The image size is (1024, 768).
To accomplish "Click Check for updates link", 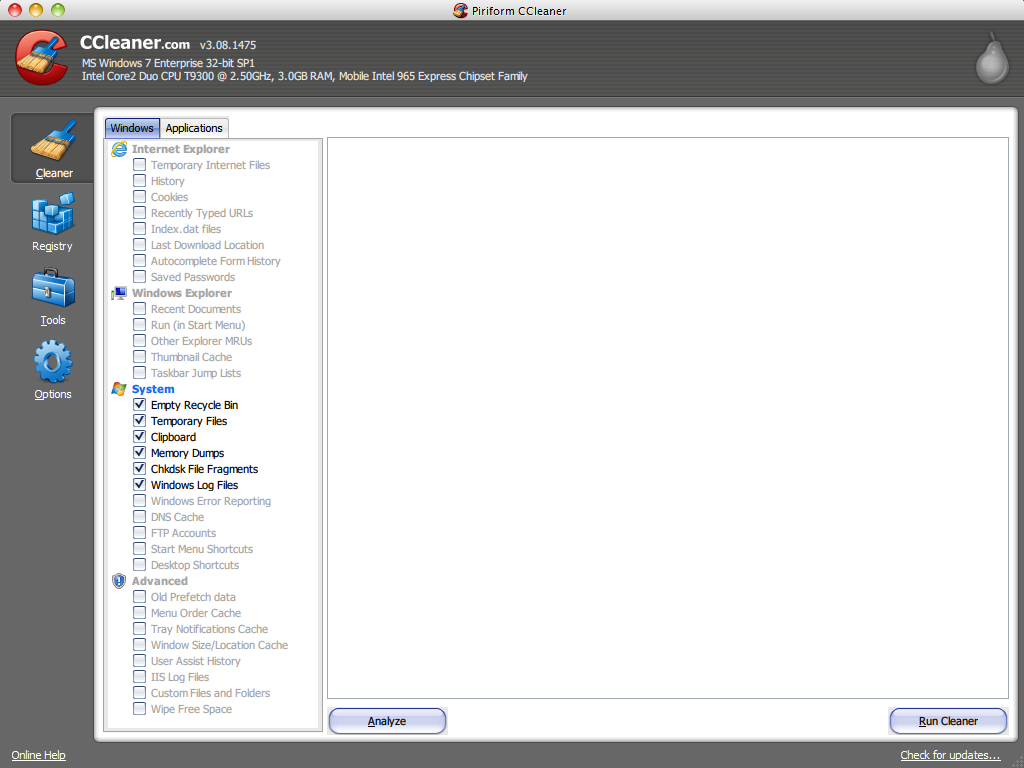I will coord(950,755).
